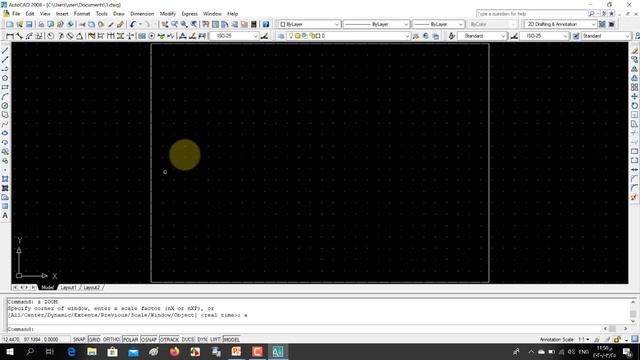Toggle GRID display in status bar
This screenshot has width=640, height=360.
coord(94,340)
